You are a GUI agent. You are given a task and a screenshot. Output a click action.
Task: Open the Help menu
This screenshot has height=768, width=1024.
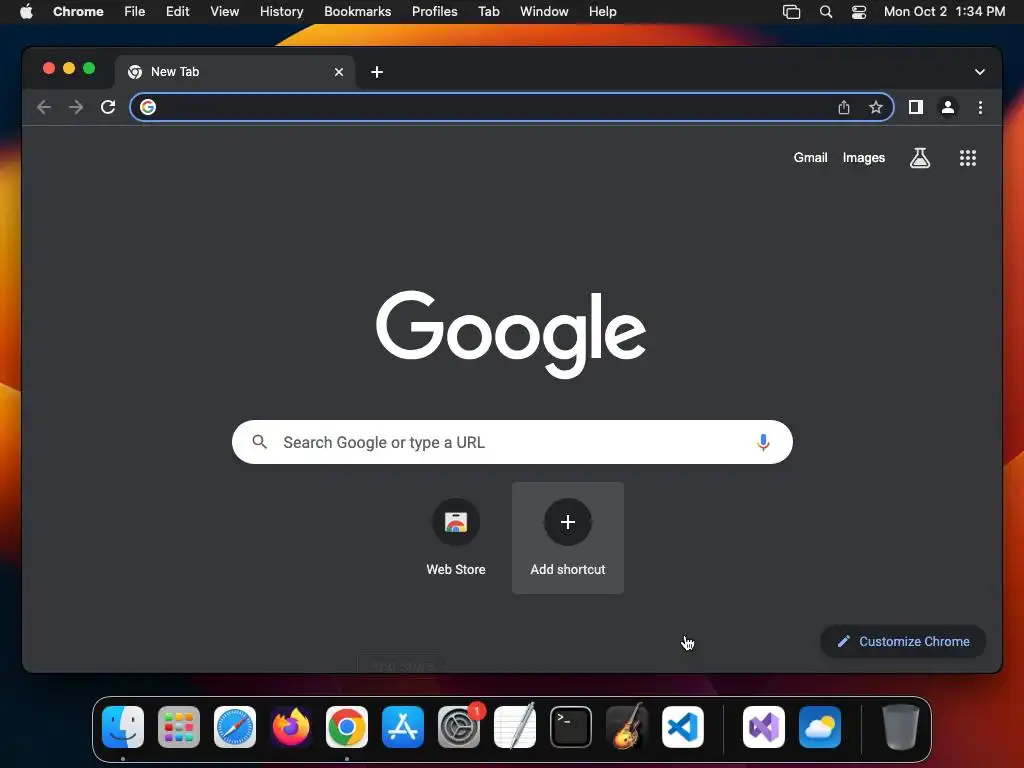click(x=602, y=11)
